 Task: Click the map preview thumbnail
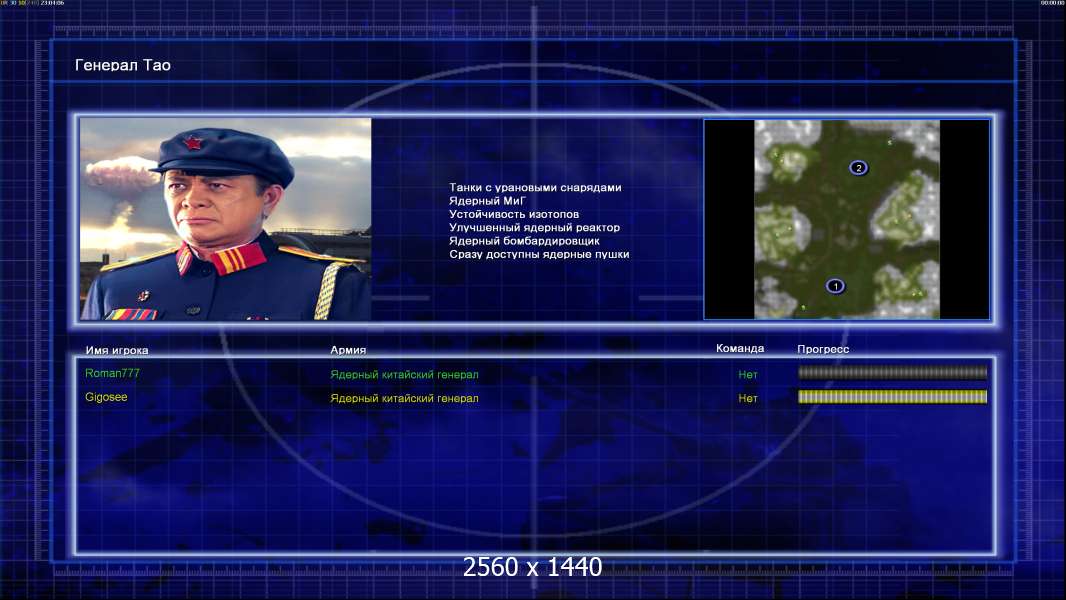[x=846, y=219]
